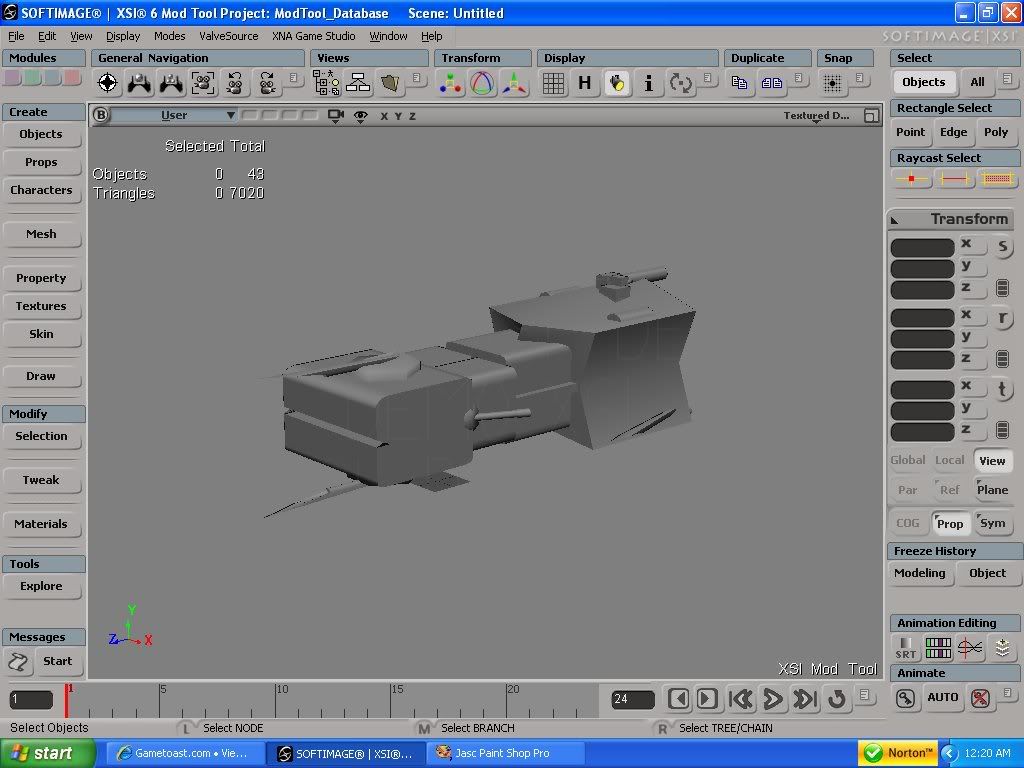The image size is (1024, 768).
Task: Click the refresh display arrows icon
Action: point(680,83)
